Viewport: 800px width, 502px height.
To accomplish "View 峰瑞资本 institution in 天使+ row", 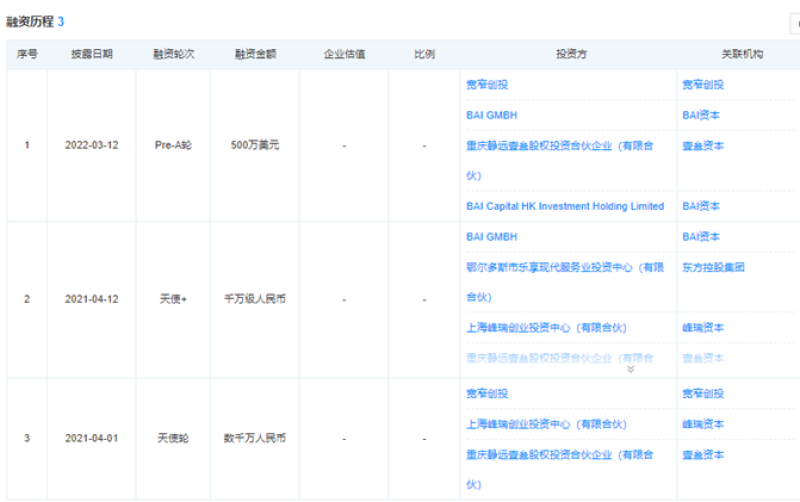I will click(702, 328).
